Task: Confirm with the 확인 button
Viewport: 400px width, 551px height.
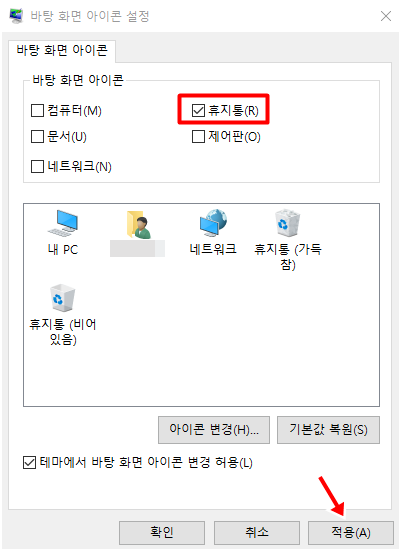Action: [x=162, y=532]
